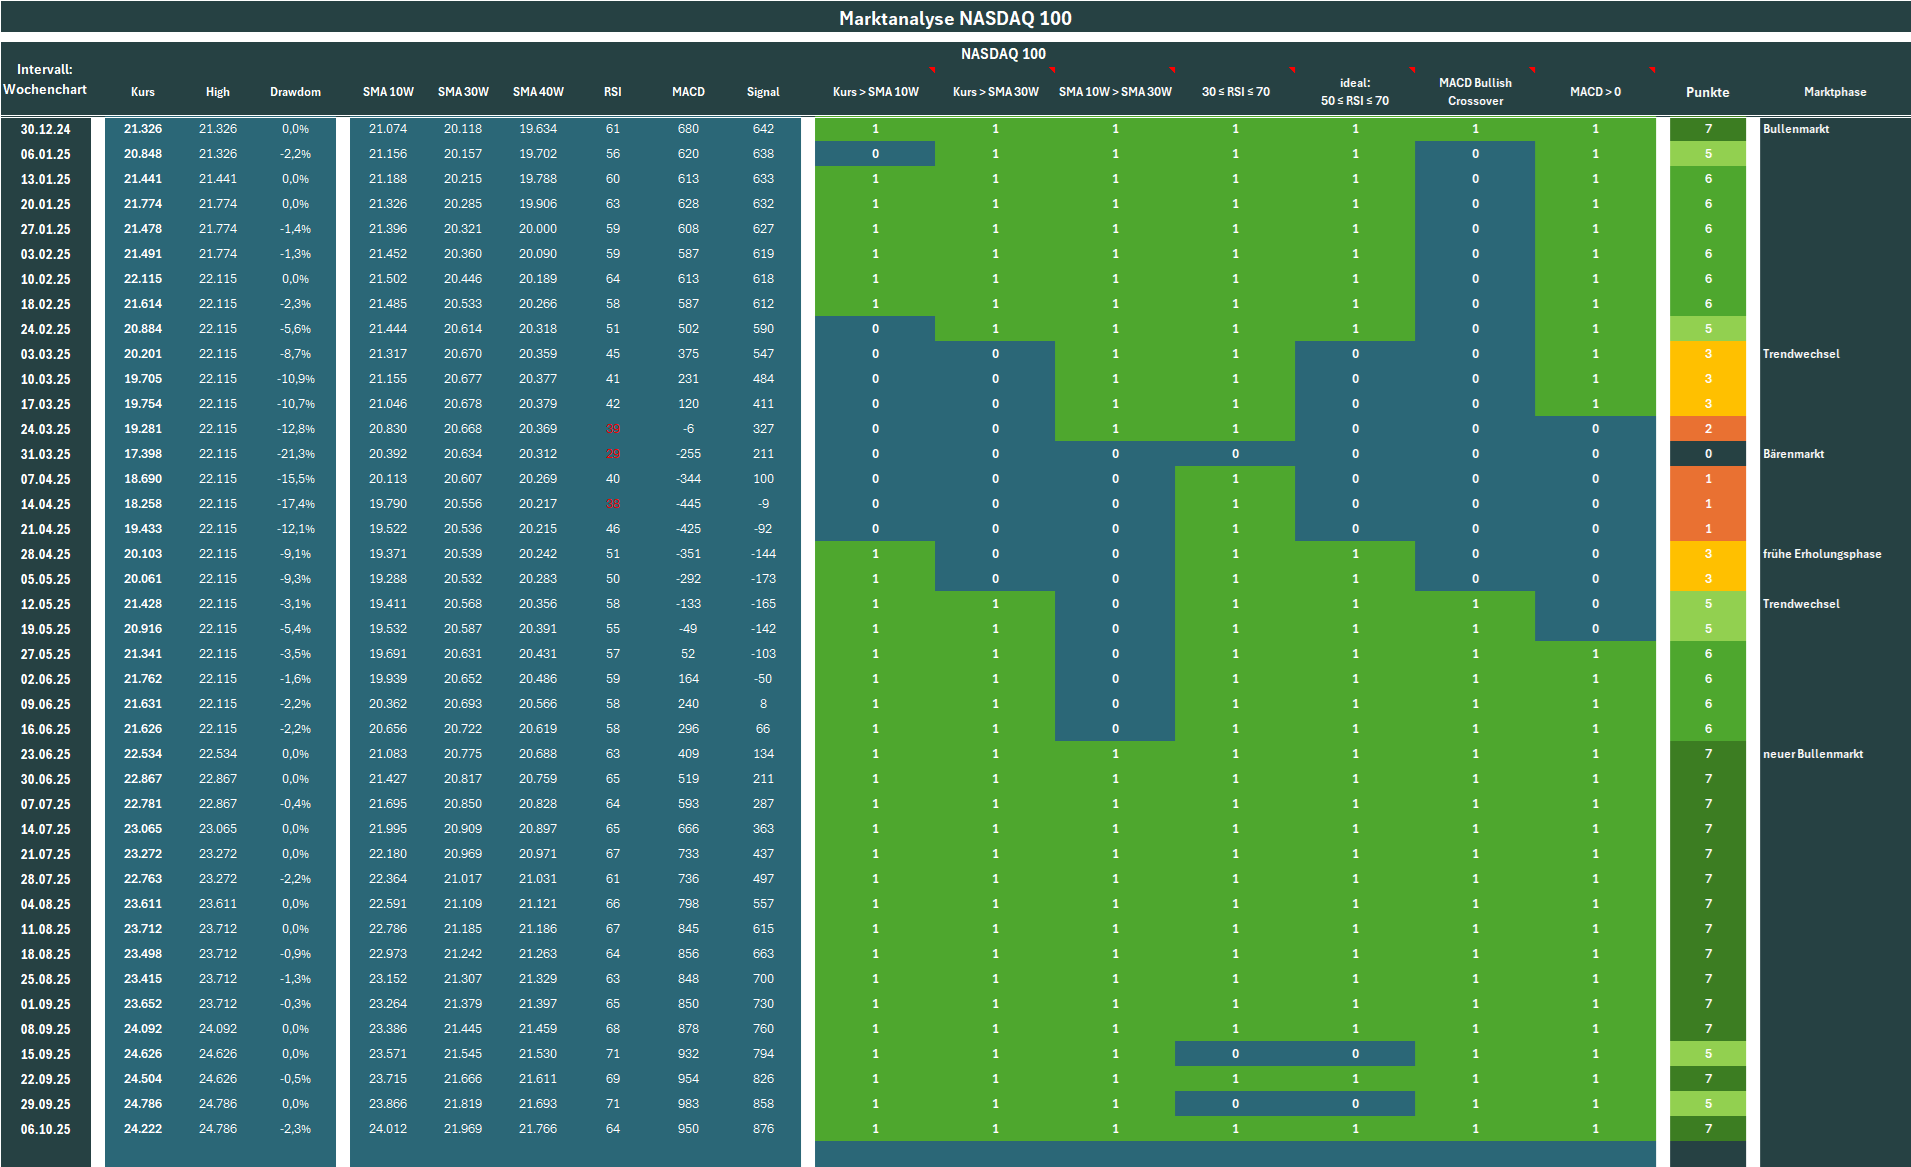
Task: Click Punkte cell 0 in row 31.03.25
Action: [1708, 454]
